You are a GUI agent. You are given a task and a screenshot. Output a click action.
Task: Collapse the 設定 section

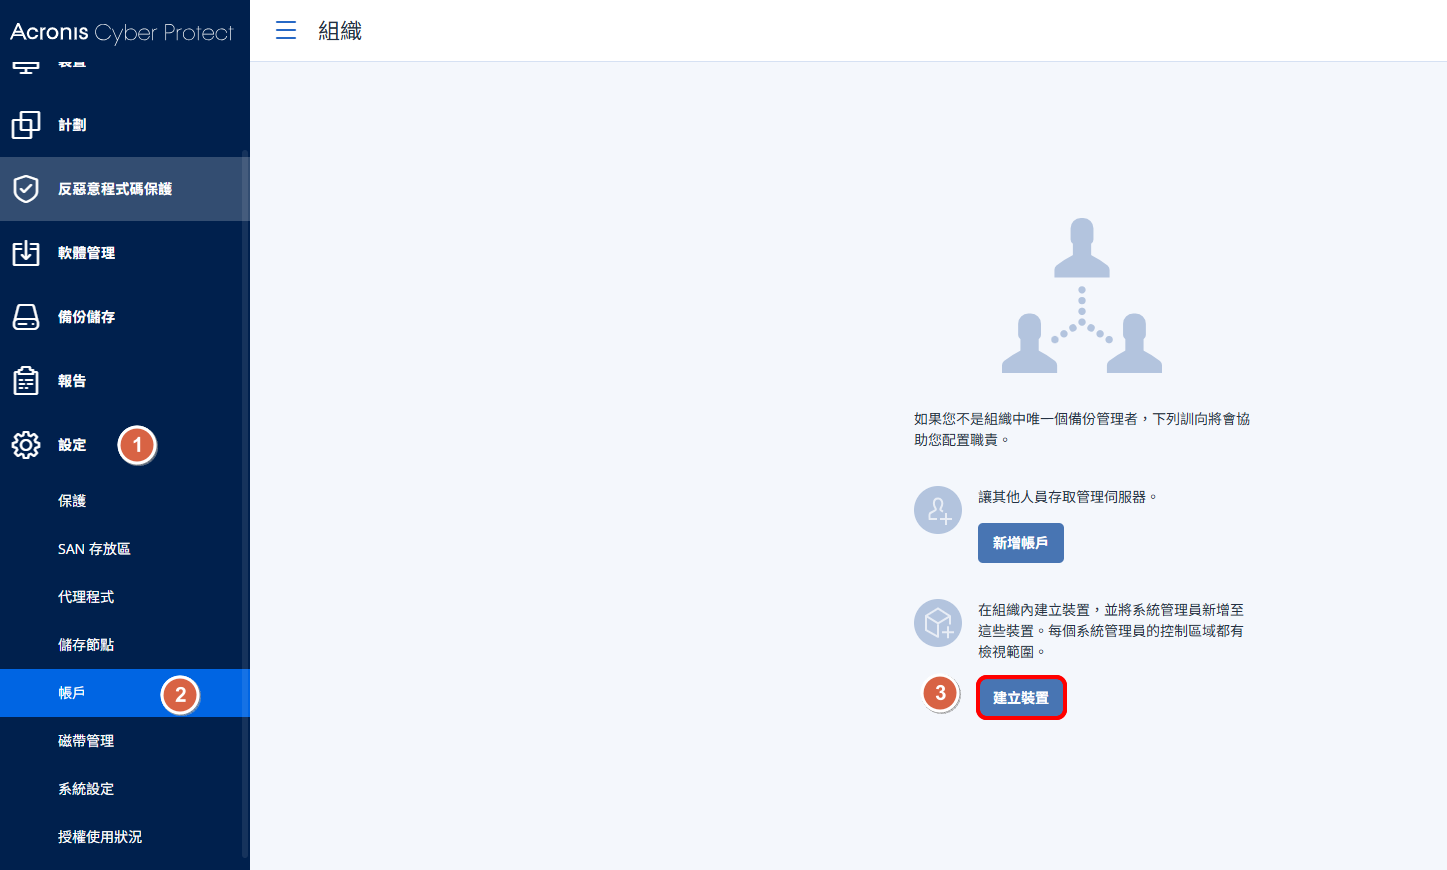tap(125, 445)
